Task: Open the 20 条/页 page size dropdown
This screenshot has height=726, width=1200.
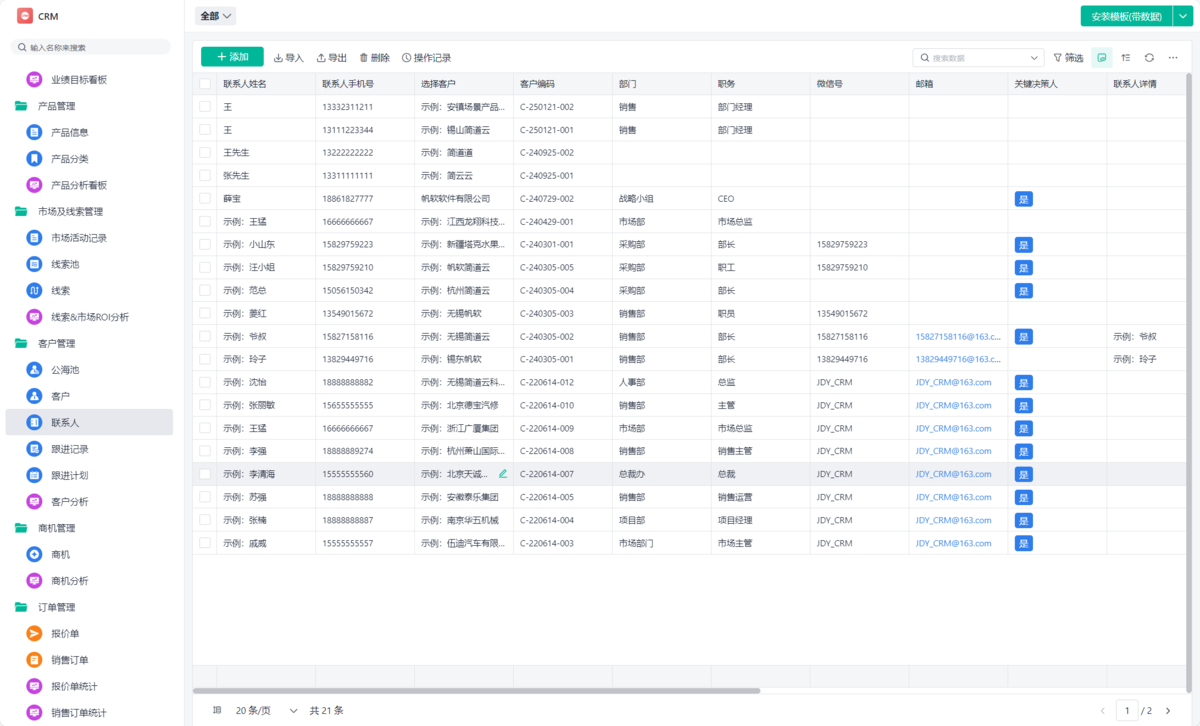Action: [266, 710]
